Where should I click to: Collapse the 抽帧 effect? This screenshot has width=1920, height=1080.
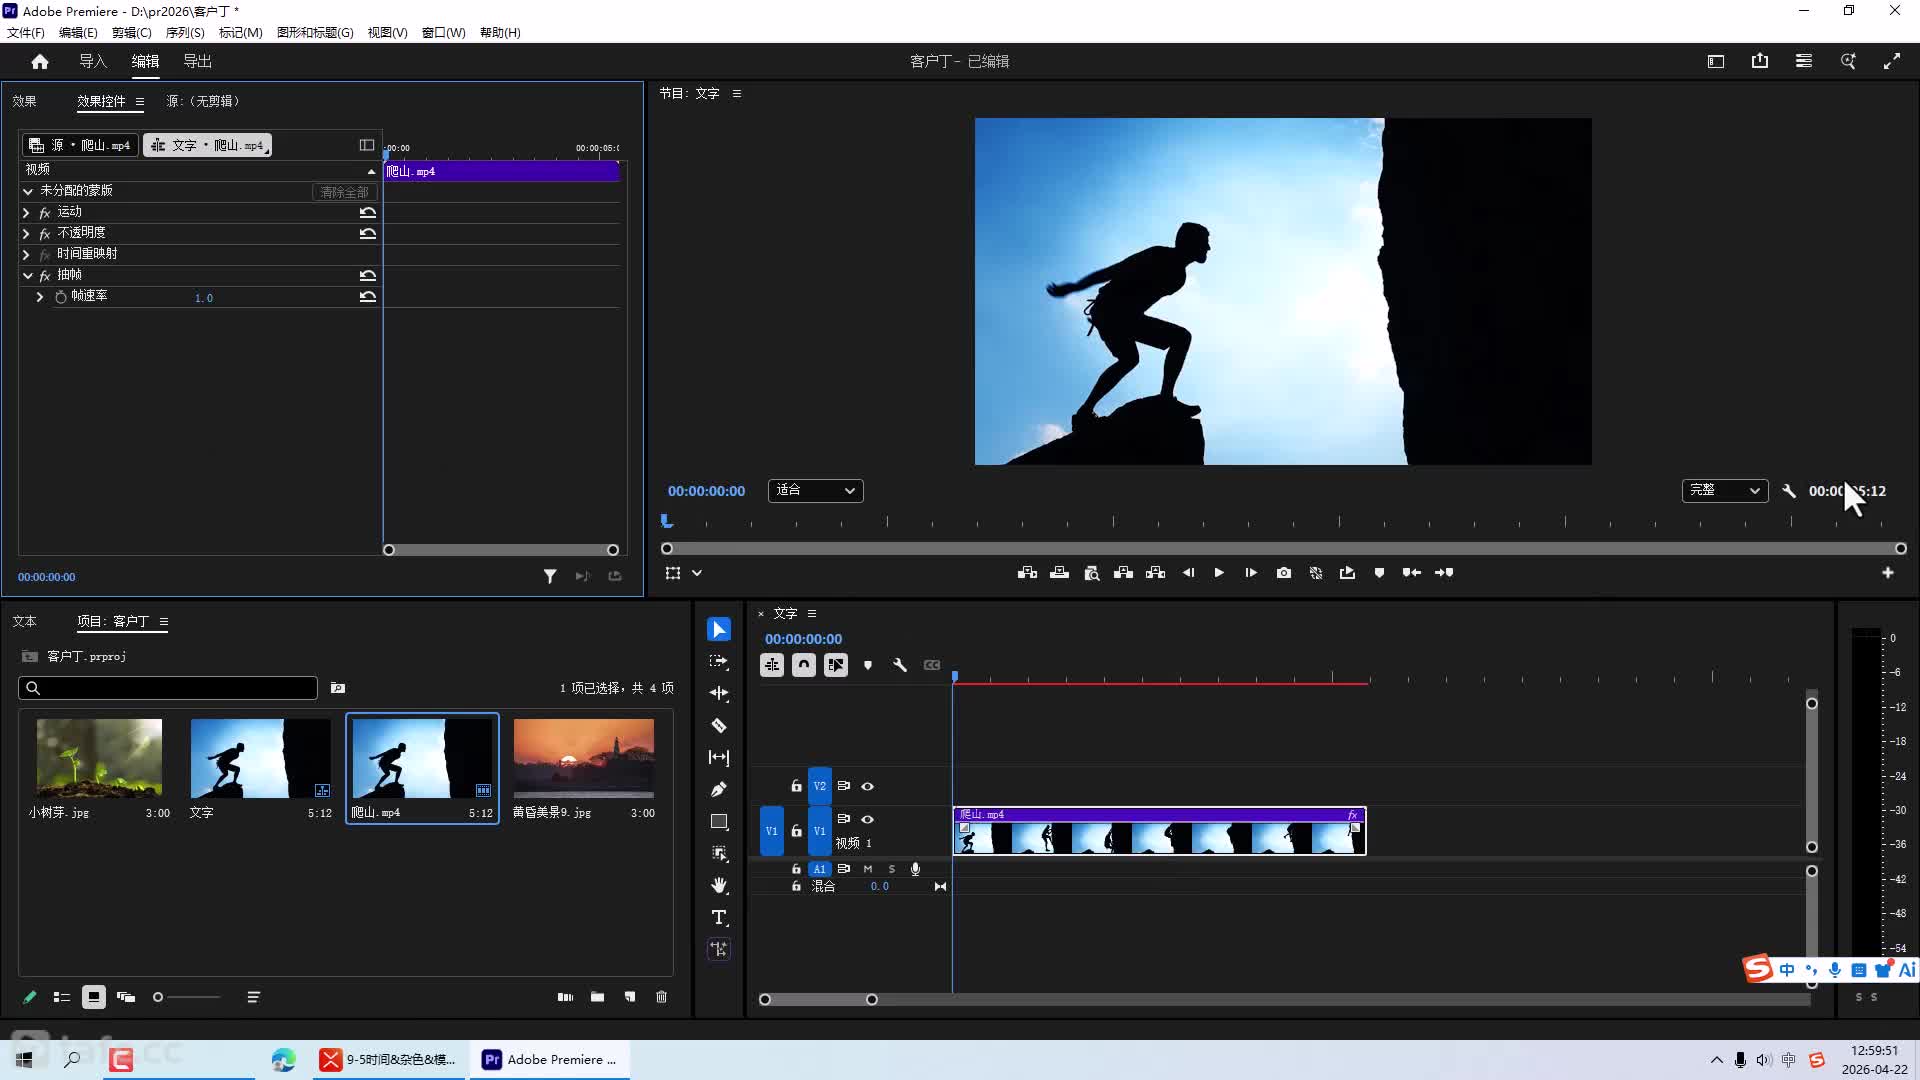click(27, 275)
